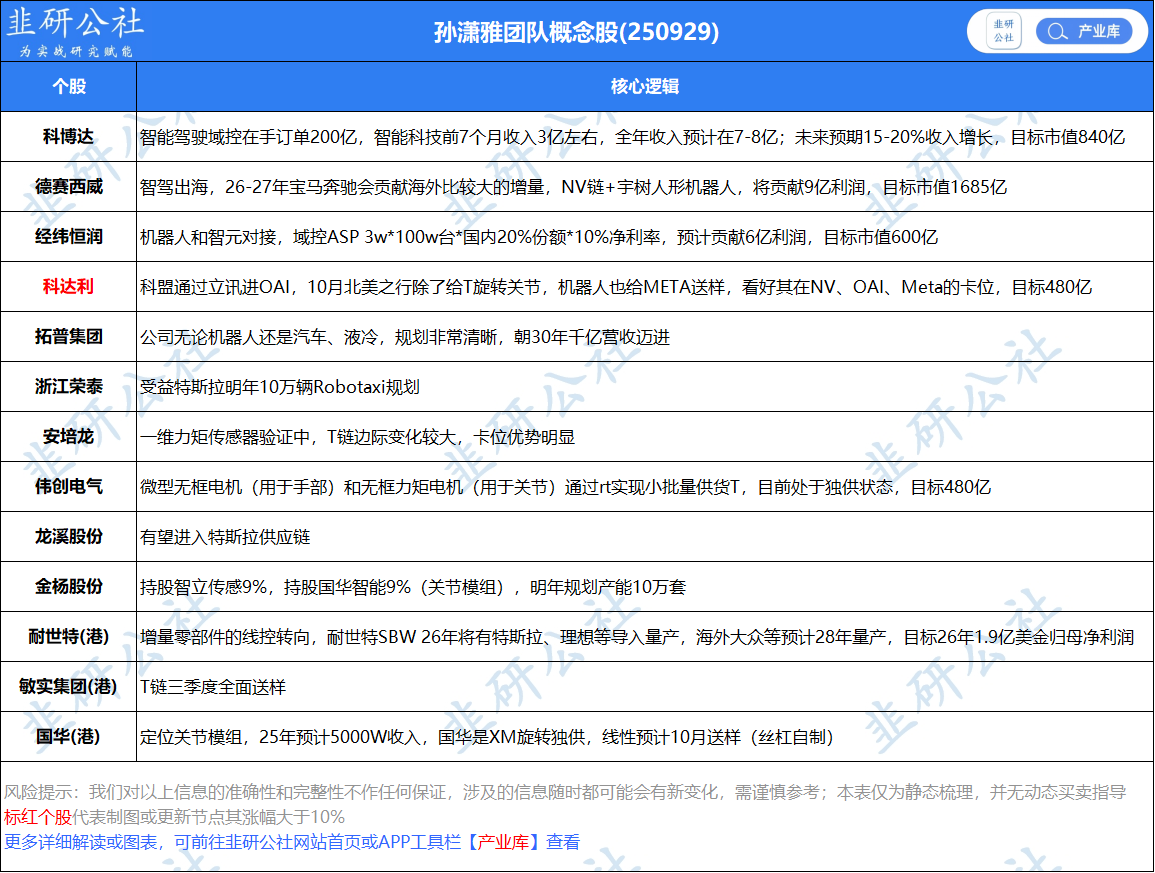Open 耐世特(港) stock entry
The height and width of the screenshot is (873, 1155).
(x=68, y=637)
